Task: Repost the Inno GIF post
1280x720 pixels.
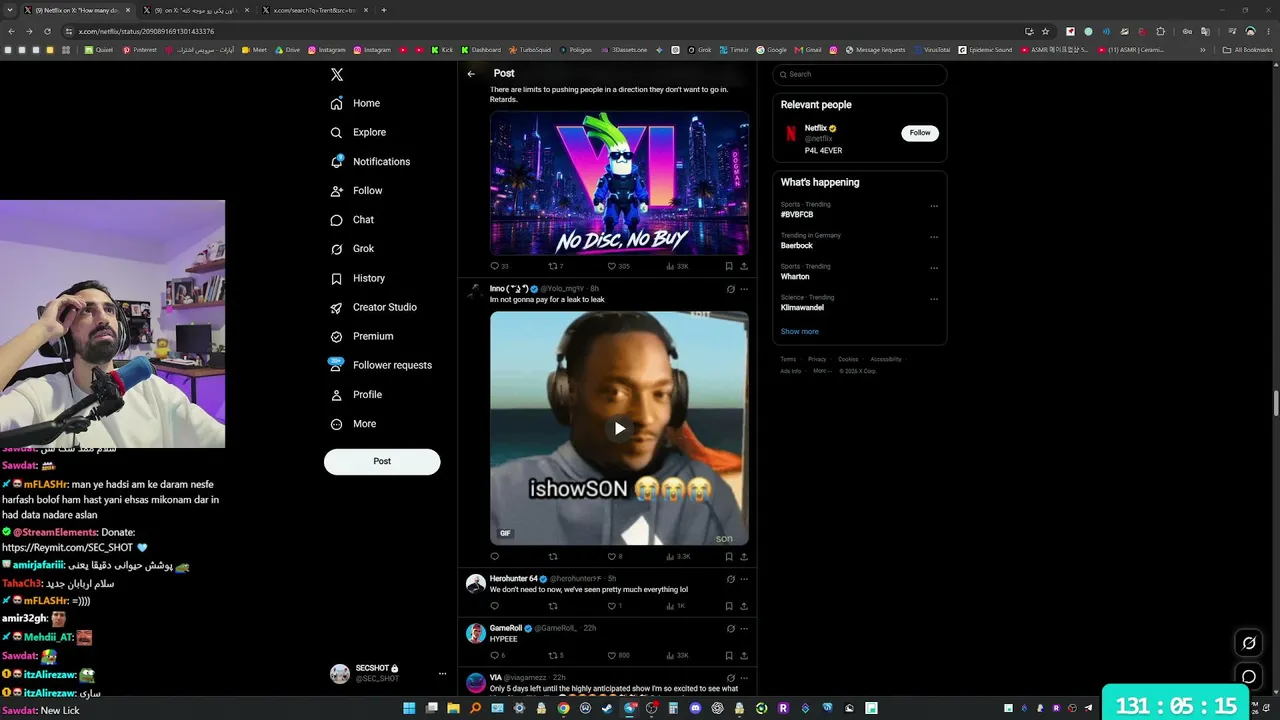Action: pos(553,556)
